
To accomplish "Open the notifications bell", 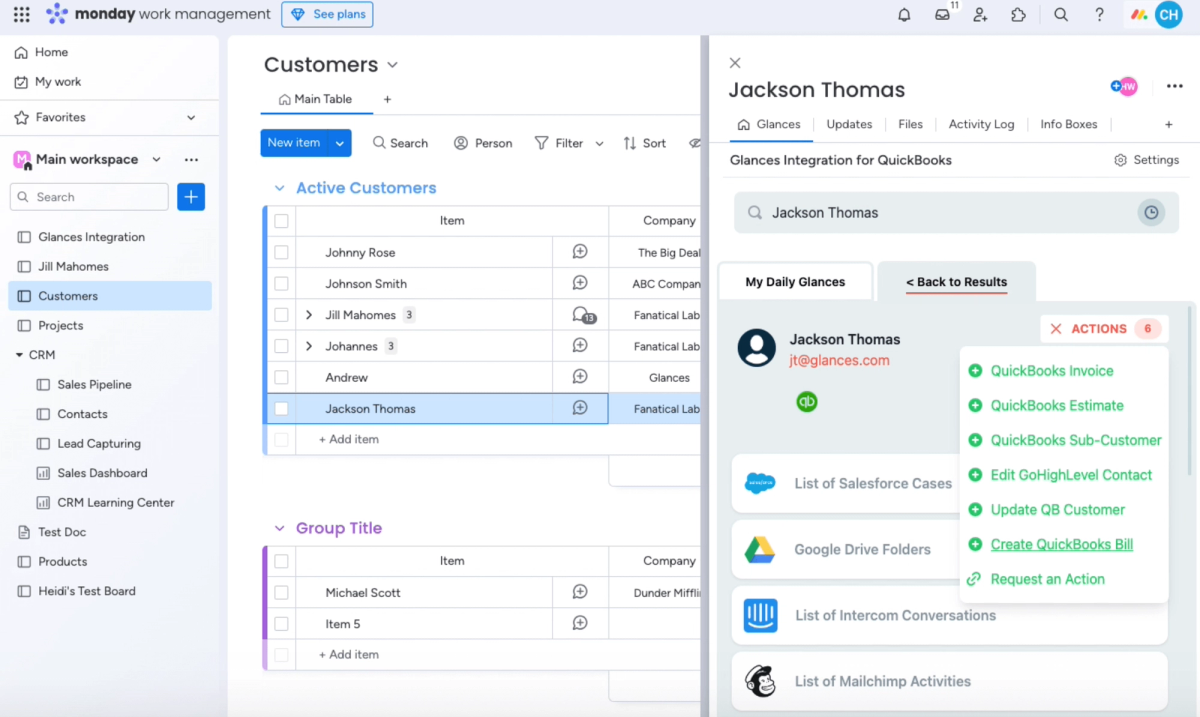I will coord(904,15).
